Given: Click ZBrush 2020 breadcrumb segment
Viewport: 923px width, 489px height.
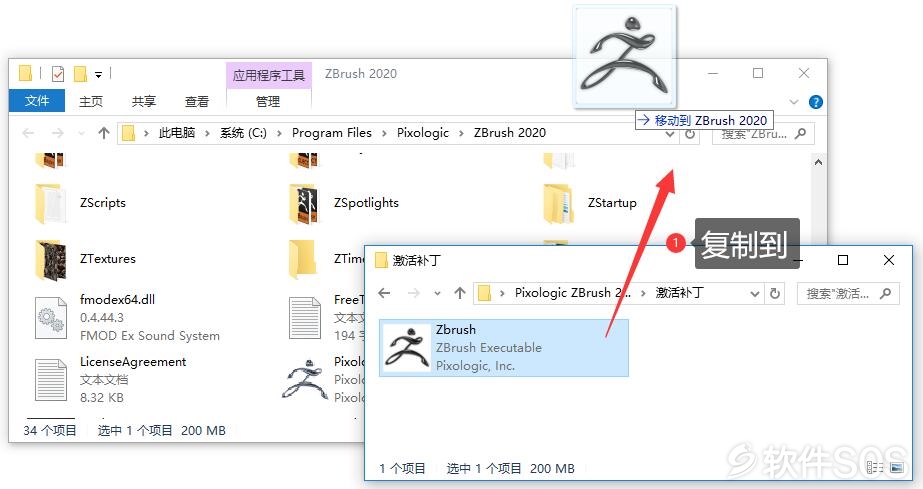Looking at the screenshot, I should [510, 133].
